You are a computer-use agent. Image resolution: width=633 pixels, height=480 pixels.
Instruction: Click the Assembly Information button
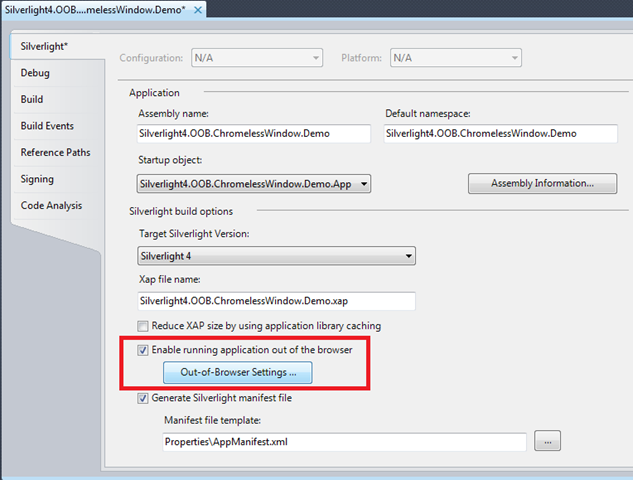[543, 184]
